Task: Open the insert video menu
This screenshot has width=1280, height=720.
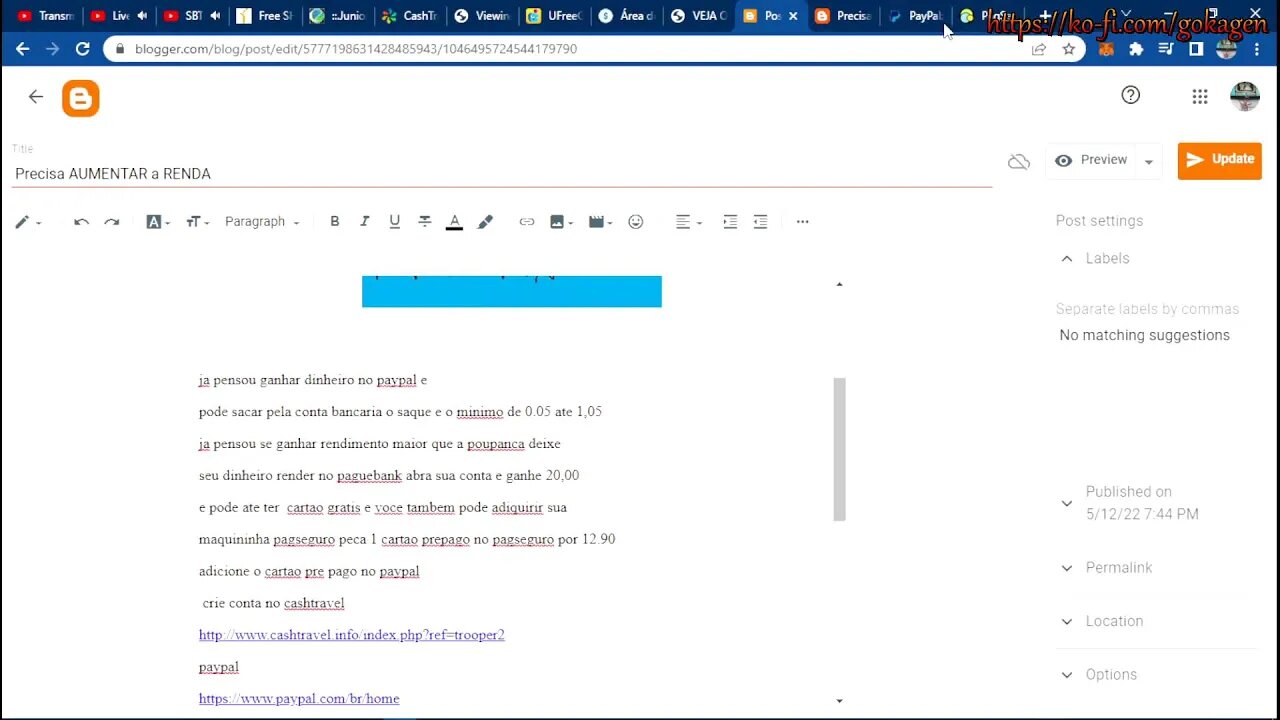Action: (x=600, y=222)
